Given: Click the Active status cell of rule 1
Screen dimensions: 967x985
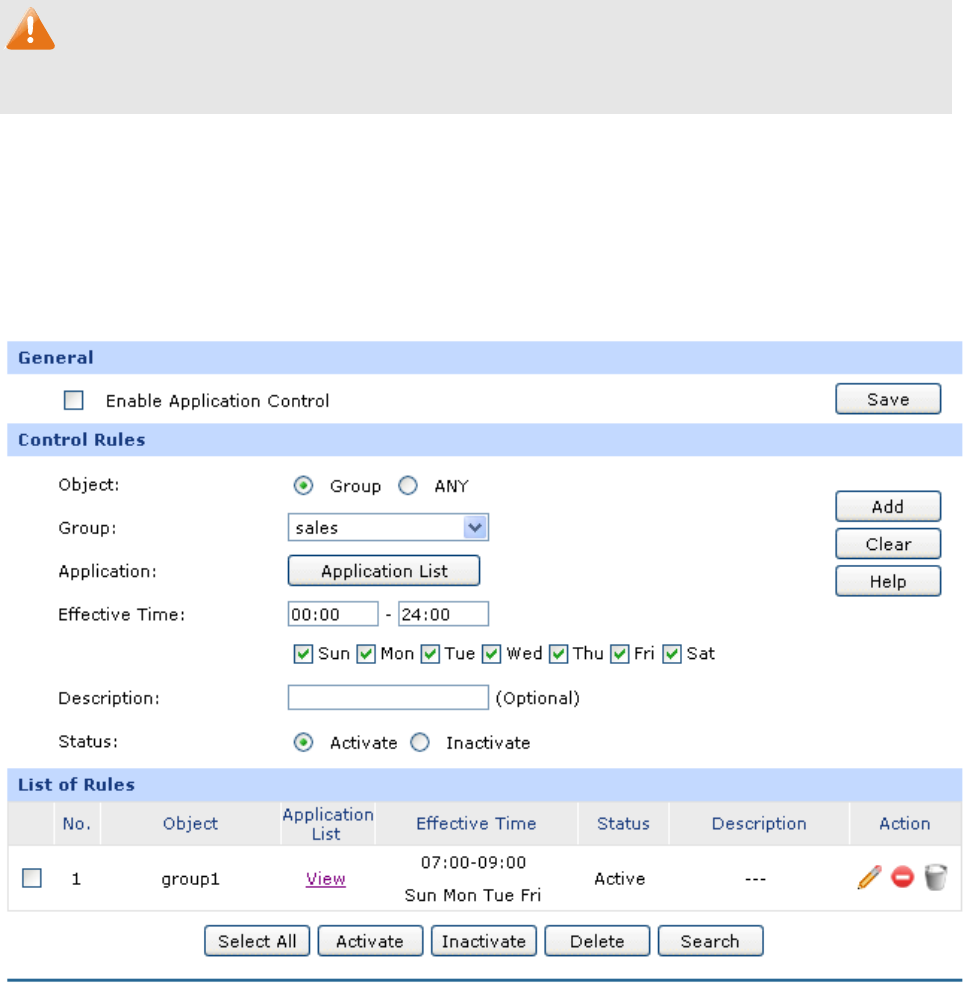Looking at the screenshot, I should pos(620,879).
